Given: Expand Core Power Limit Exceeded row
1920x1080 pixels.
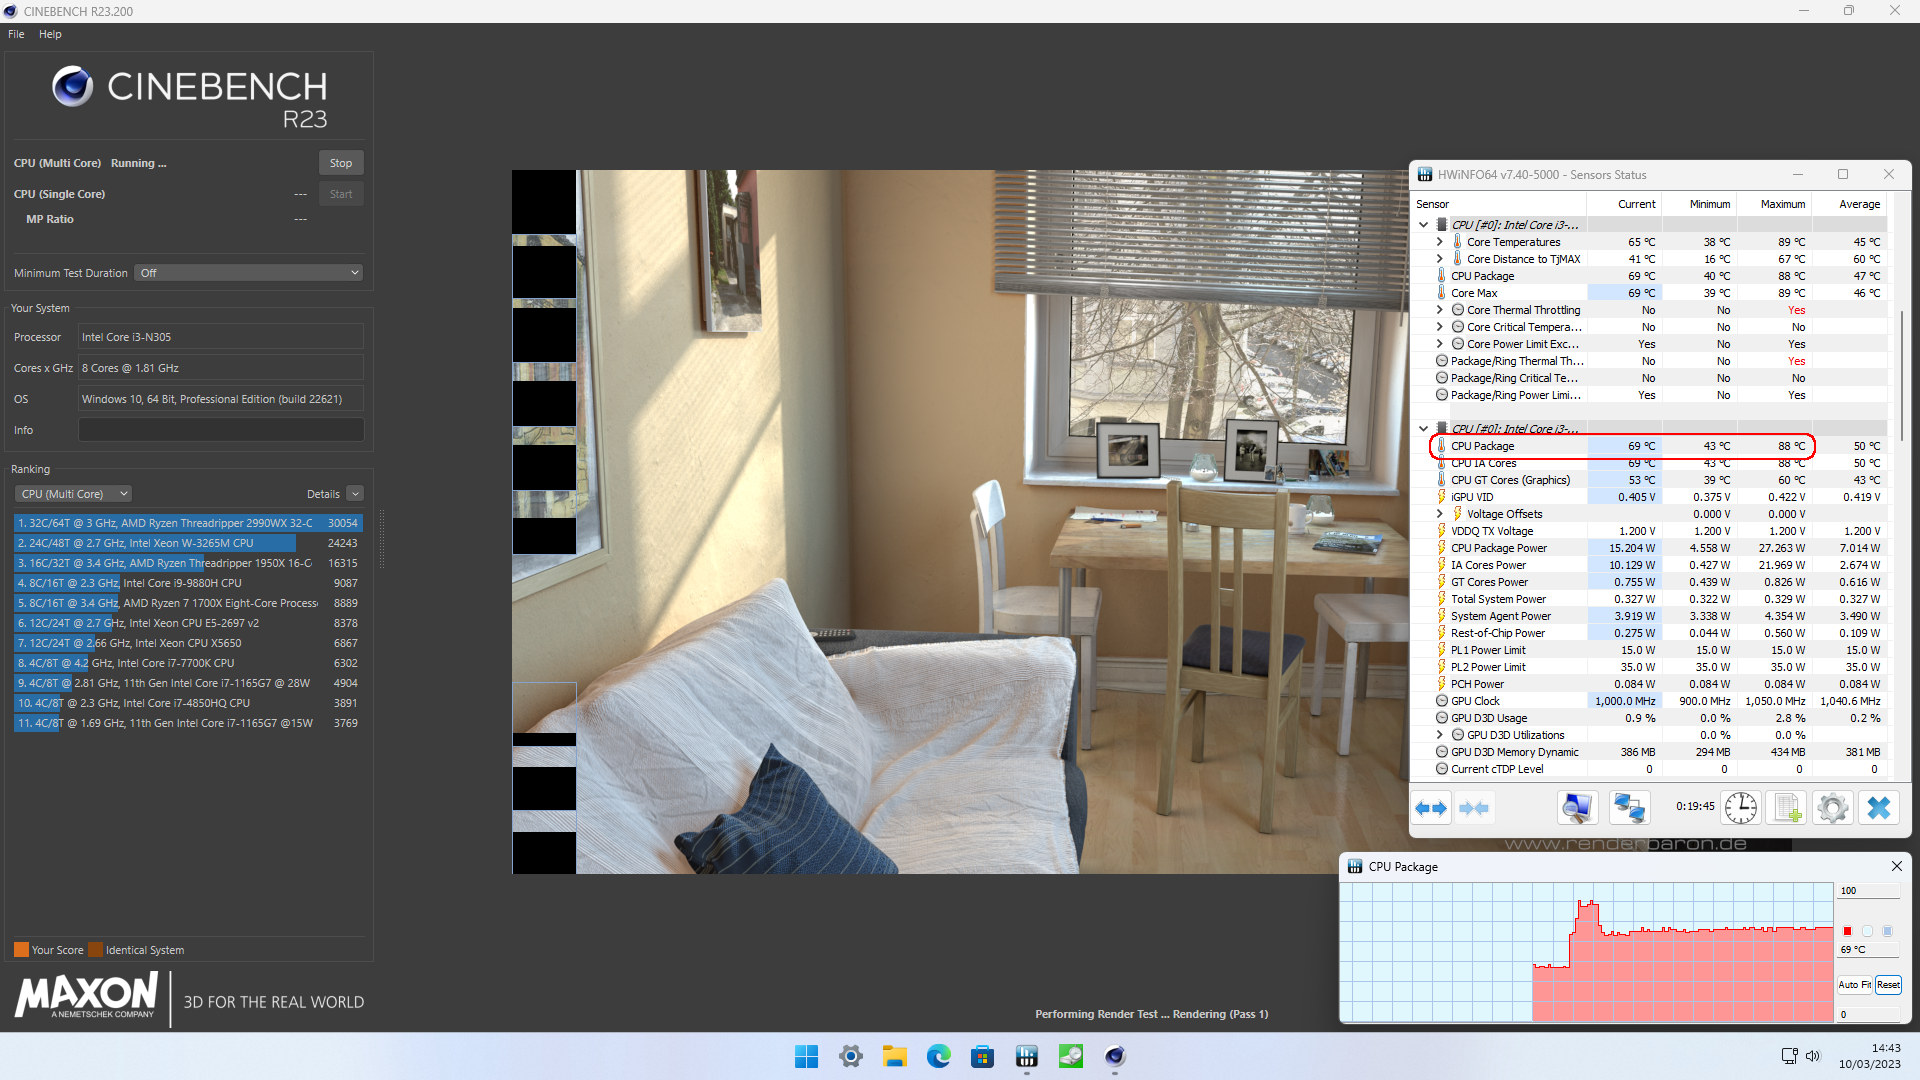Looking at the screenshot, I should point(1440,344).
